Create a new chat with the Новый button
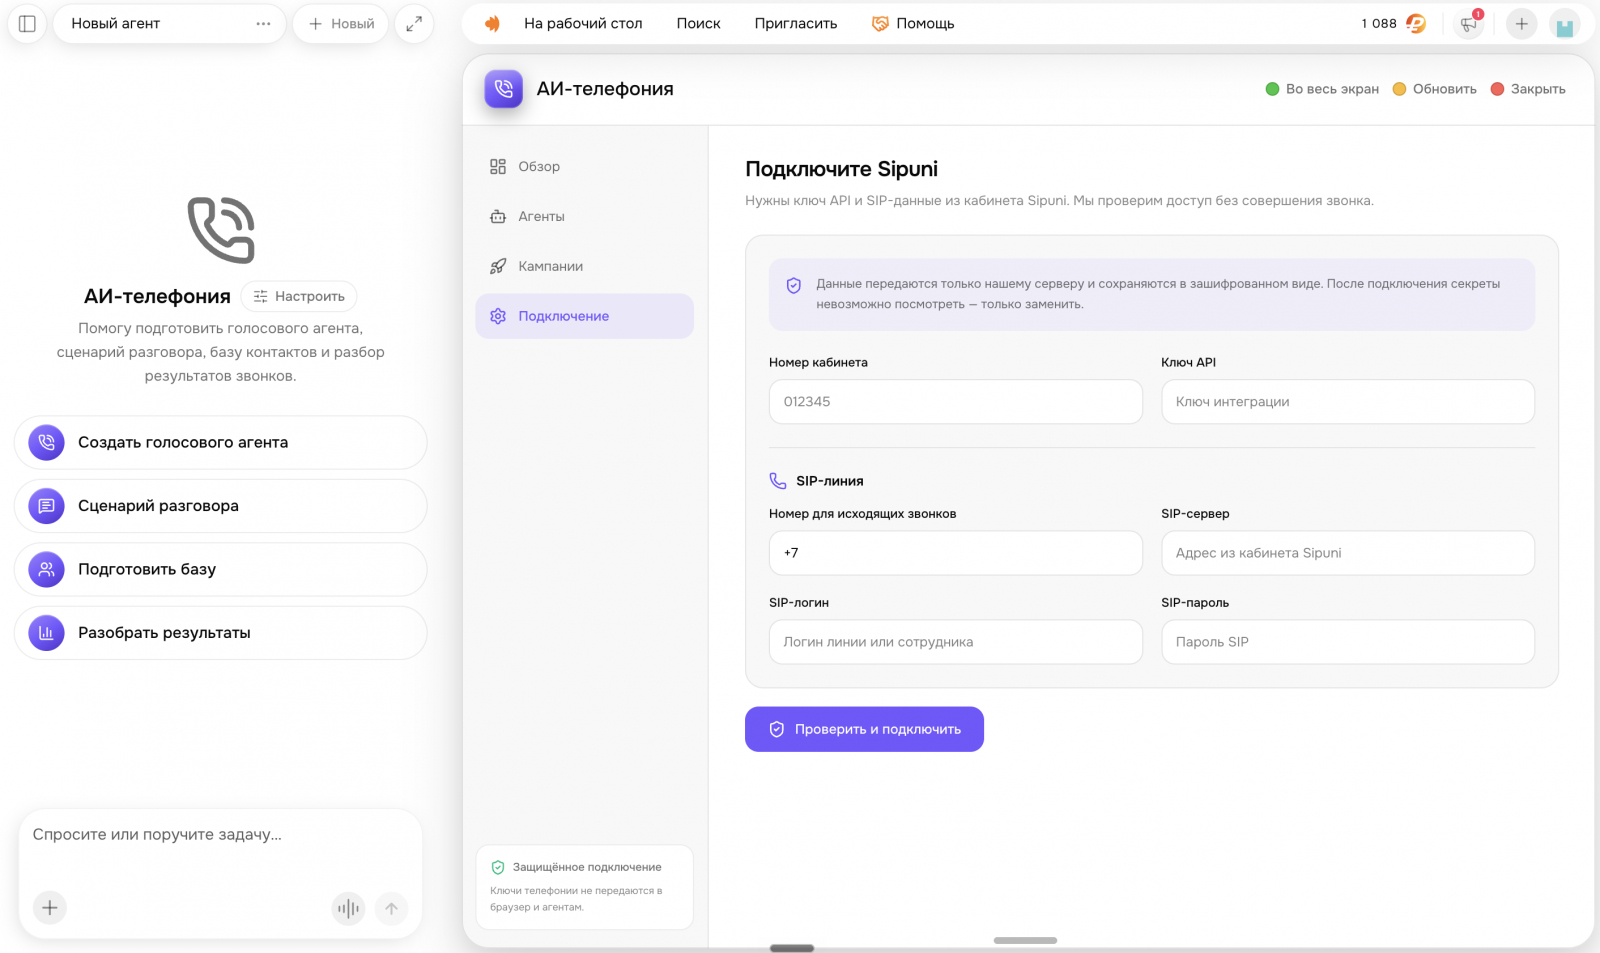The image size is (1600, 953). pos(341,24)
